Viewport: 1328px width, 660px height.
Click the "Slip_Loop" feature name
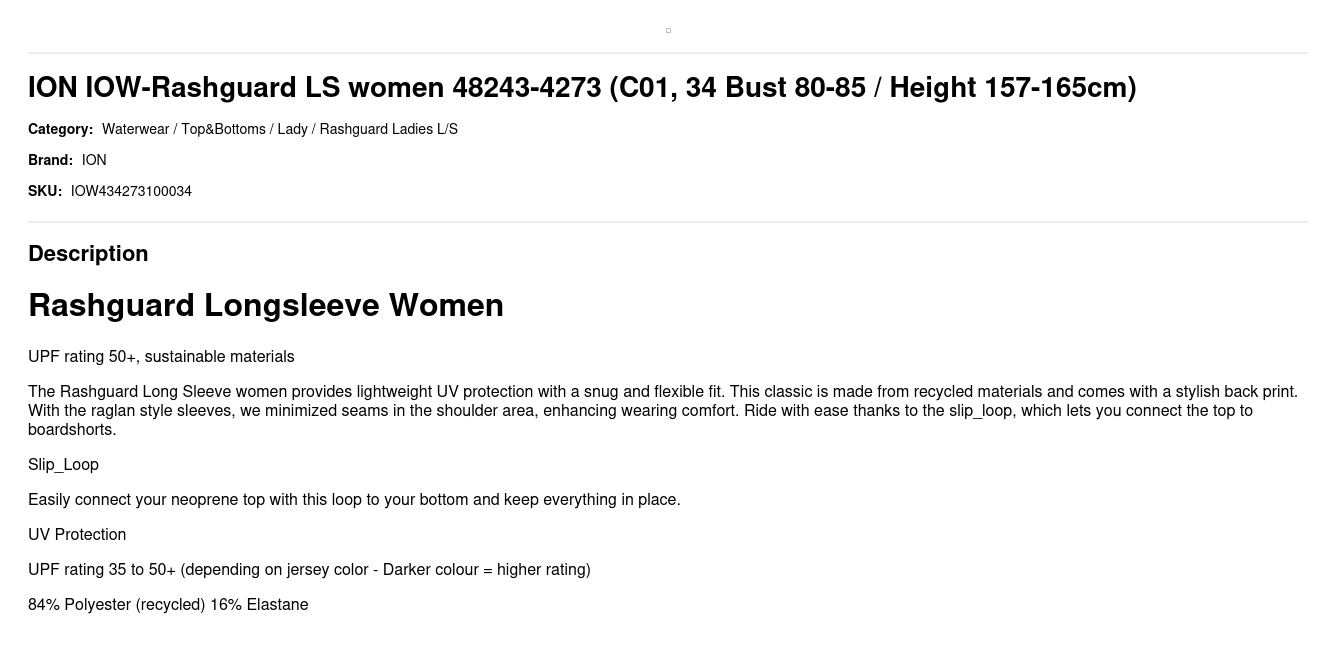point(63,464)
